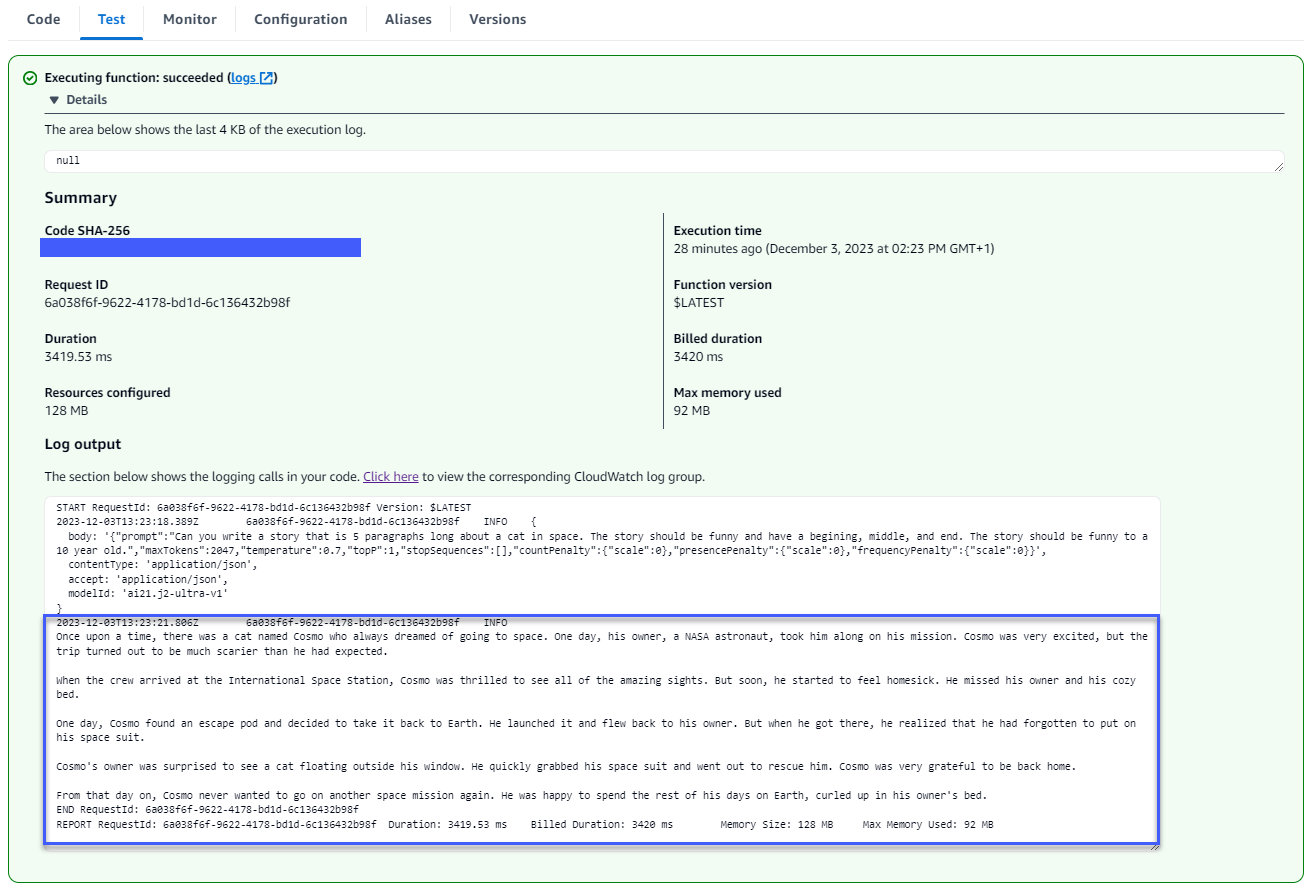Screen dimensions: 1313x892
Task: Click the Billed duration value 3420 ms
Action: point(700,357)
